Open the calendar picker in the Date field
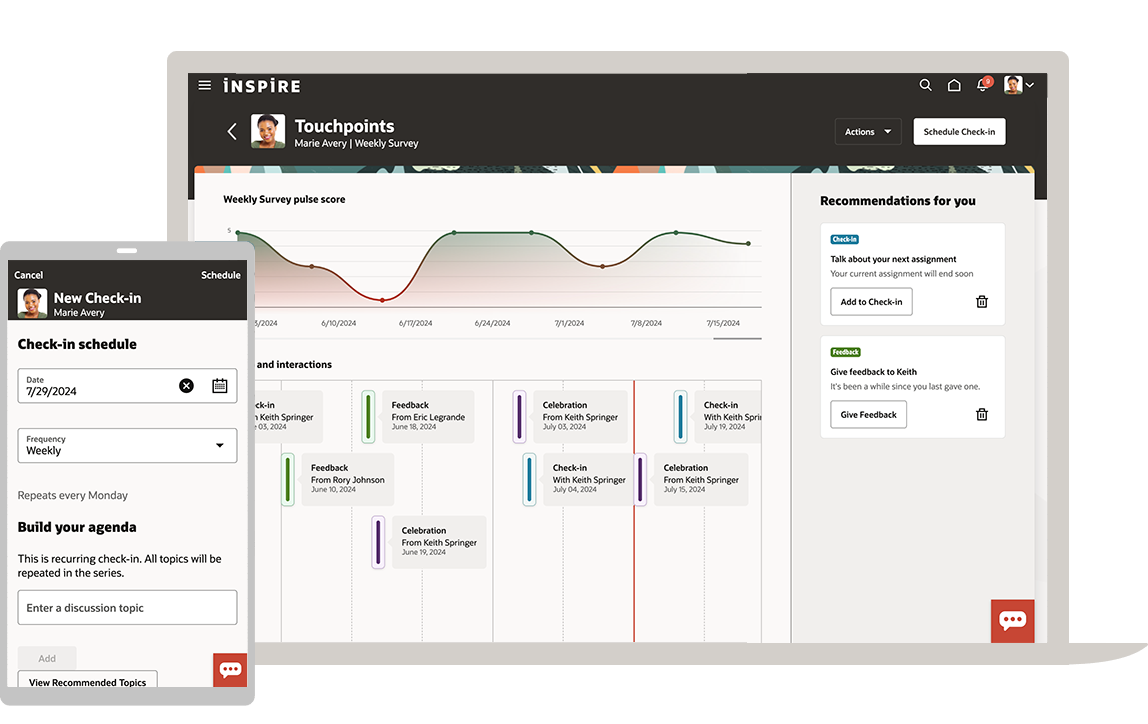 [219, 385]
